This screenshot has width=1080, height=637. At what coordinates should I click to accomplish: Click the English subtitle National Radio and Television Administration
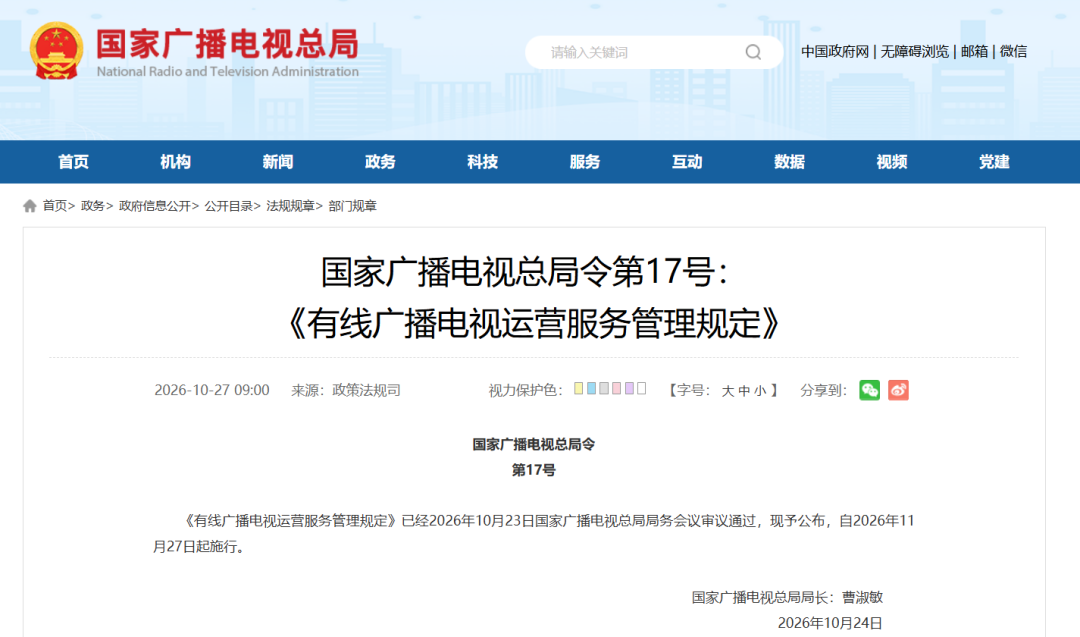(x=227, y=72)
